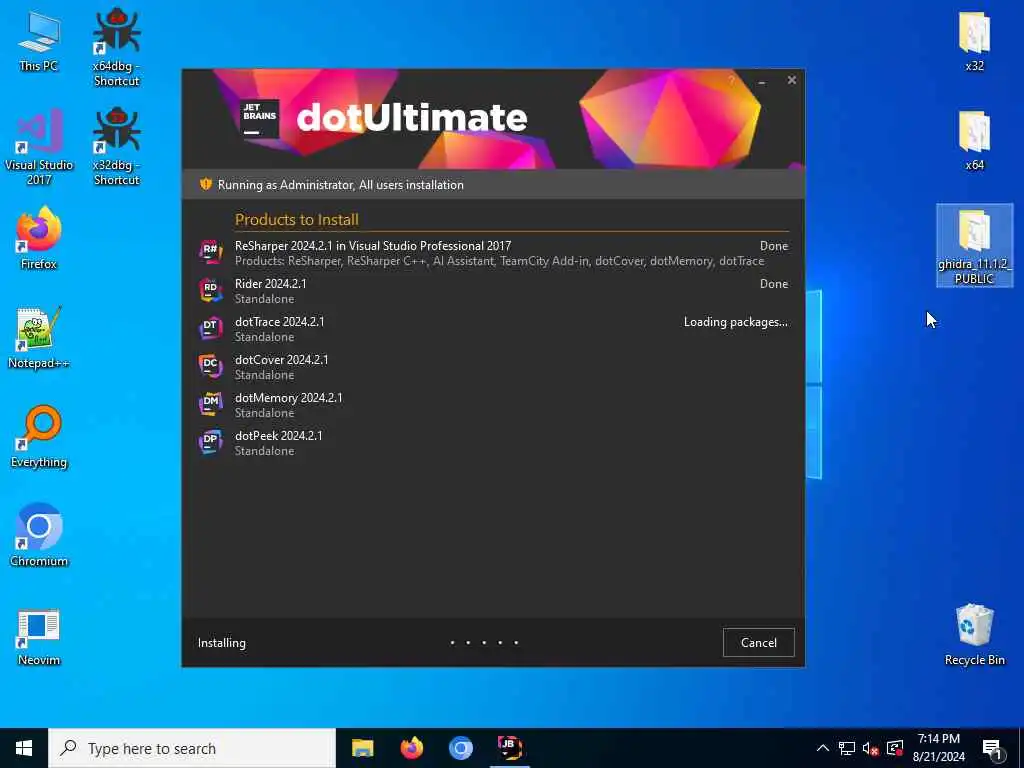The width and height of the screenshot is (1024, 768).
Task: Click 'Running as Administrator, All users installation' text
Action: (341, 185)
